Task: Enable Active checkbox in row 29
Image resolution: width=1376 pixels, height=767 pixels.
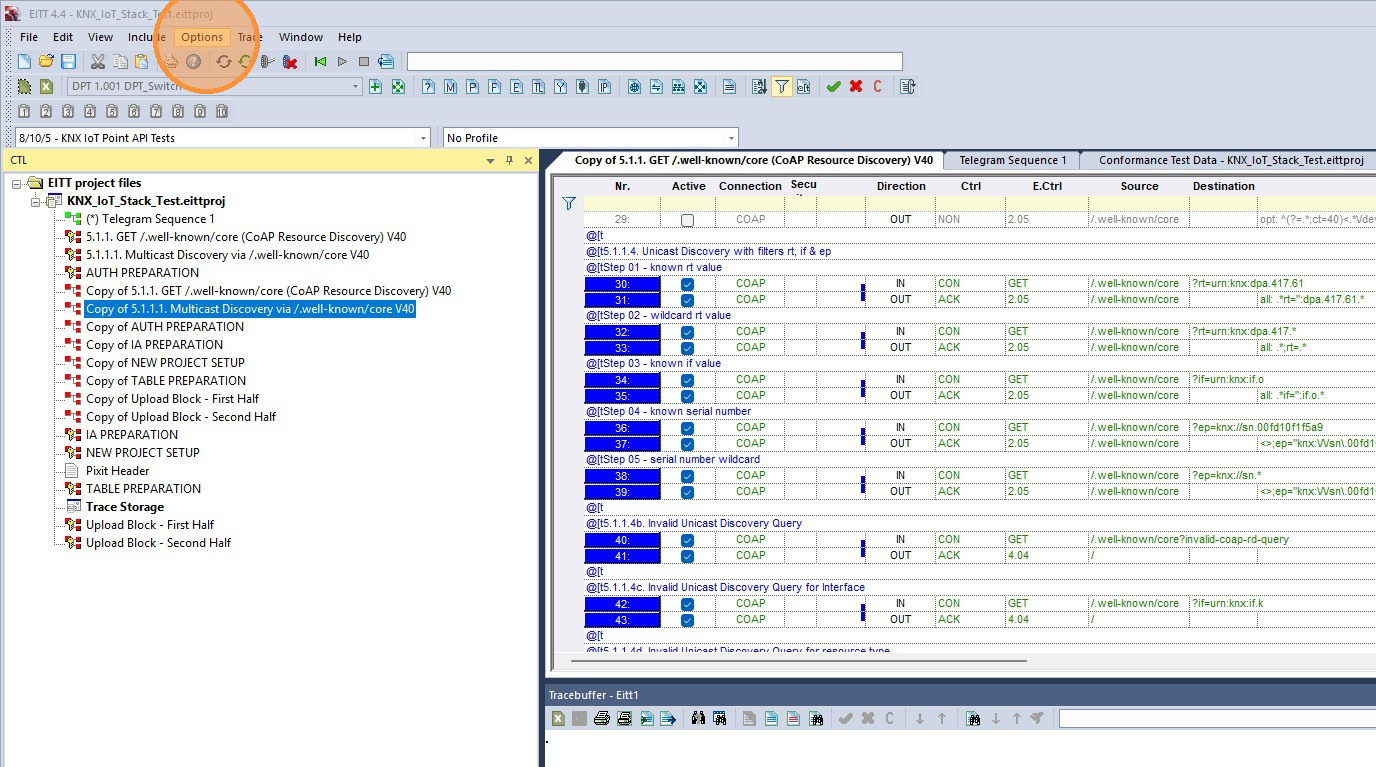Action: click(687, 220)
